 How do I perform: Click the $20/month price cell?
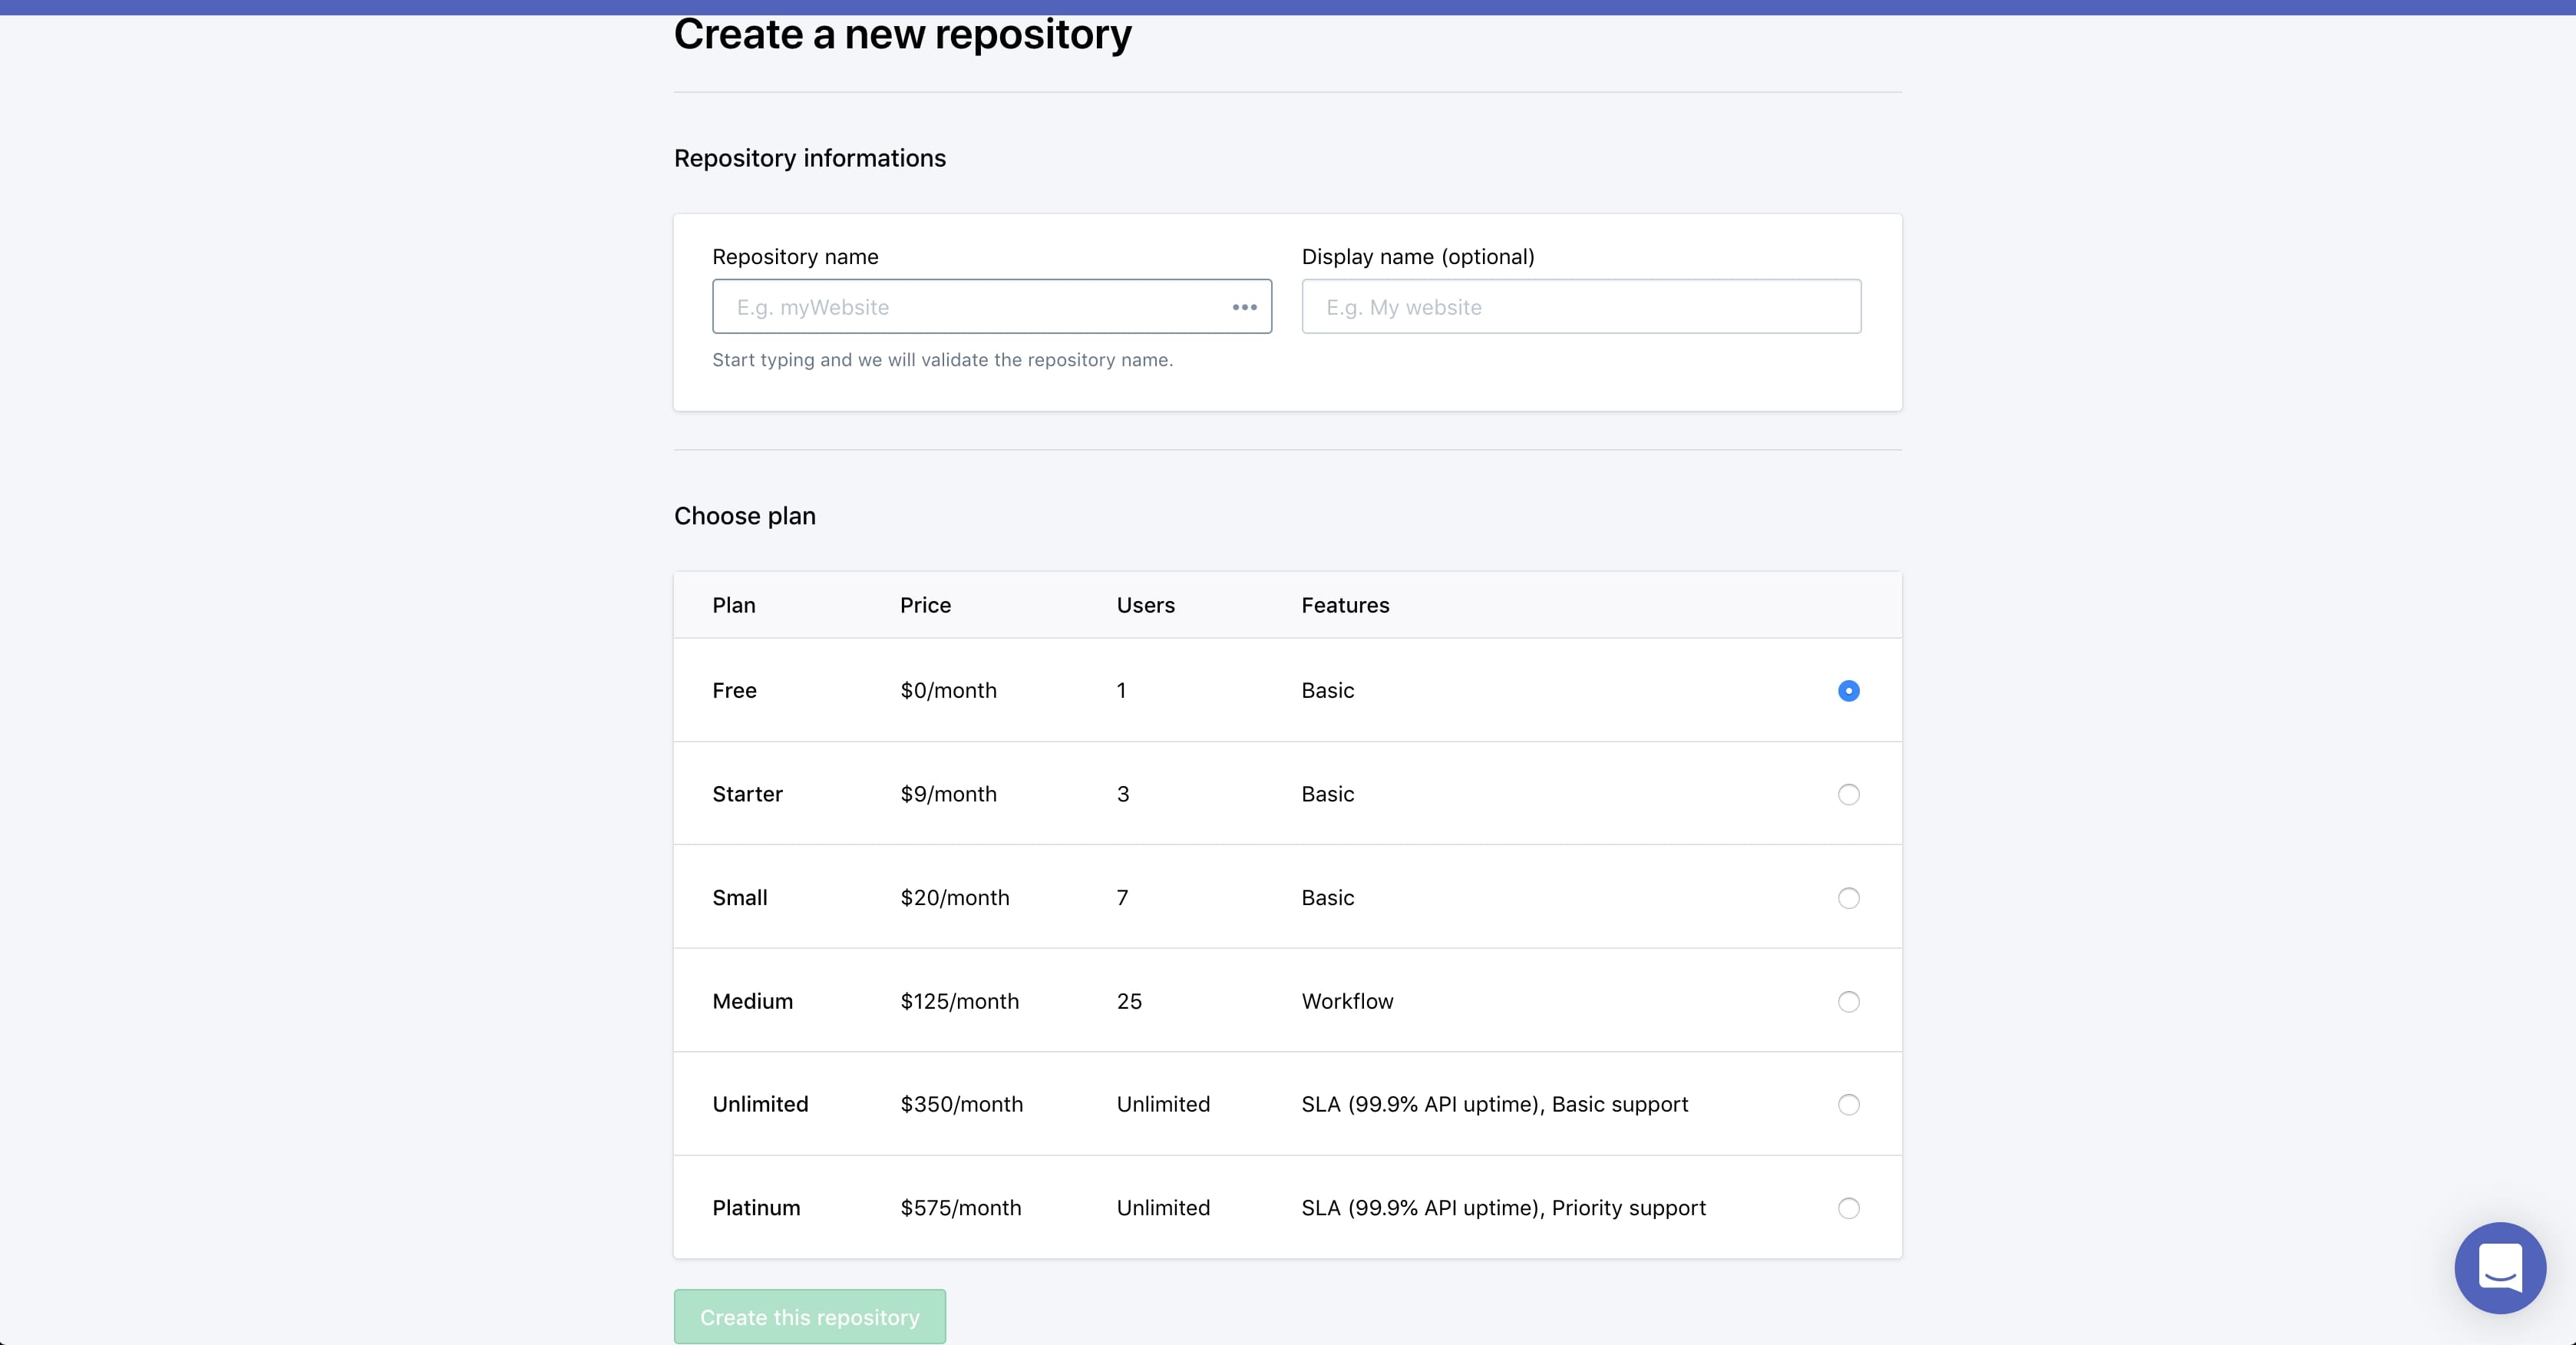point(954,898)
